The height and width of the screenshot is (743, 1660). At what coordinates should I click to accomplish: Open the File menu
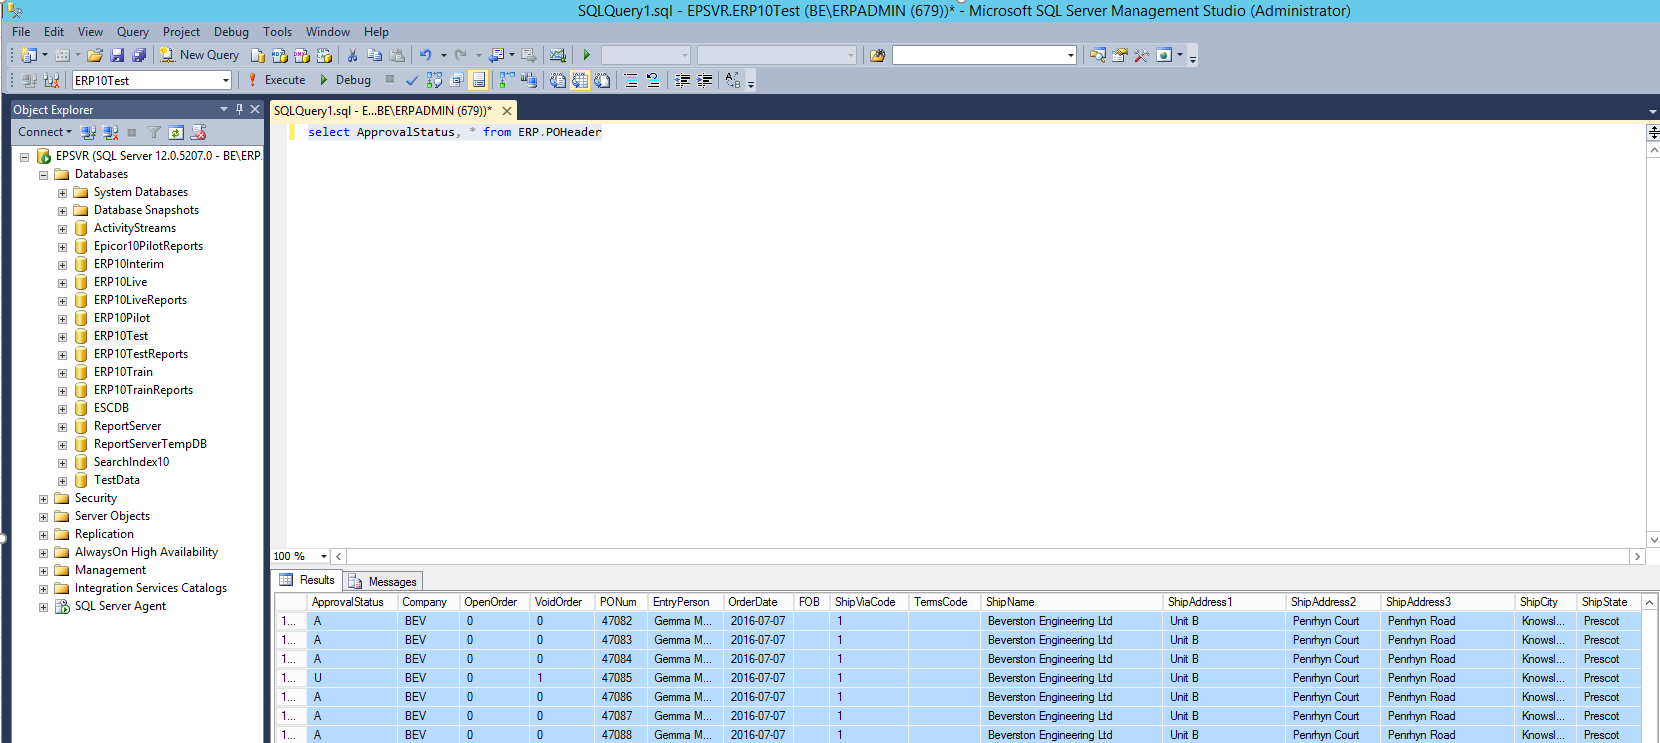(21, 32)
